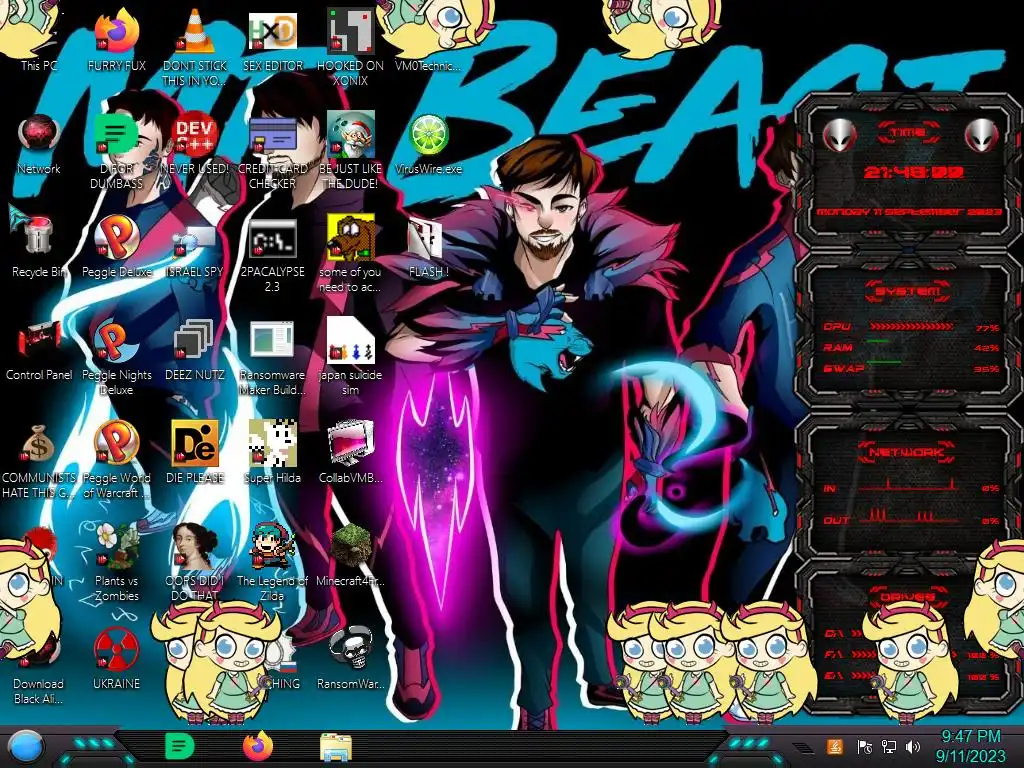This screenshot has width=1024, height=768.
Task: Open File Explorer from the taskbar
Action: 336,748
